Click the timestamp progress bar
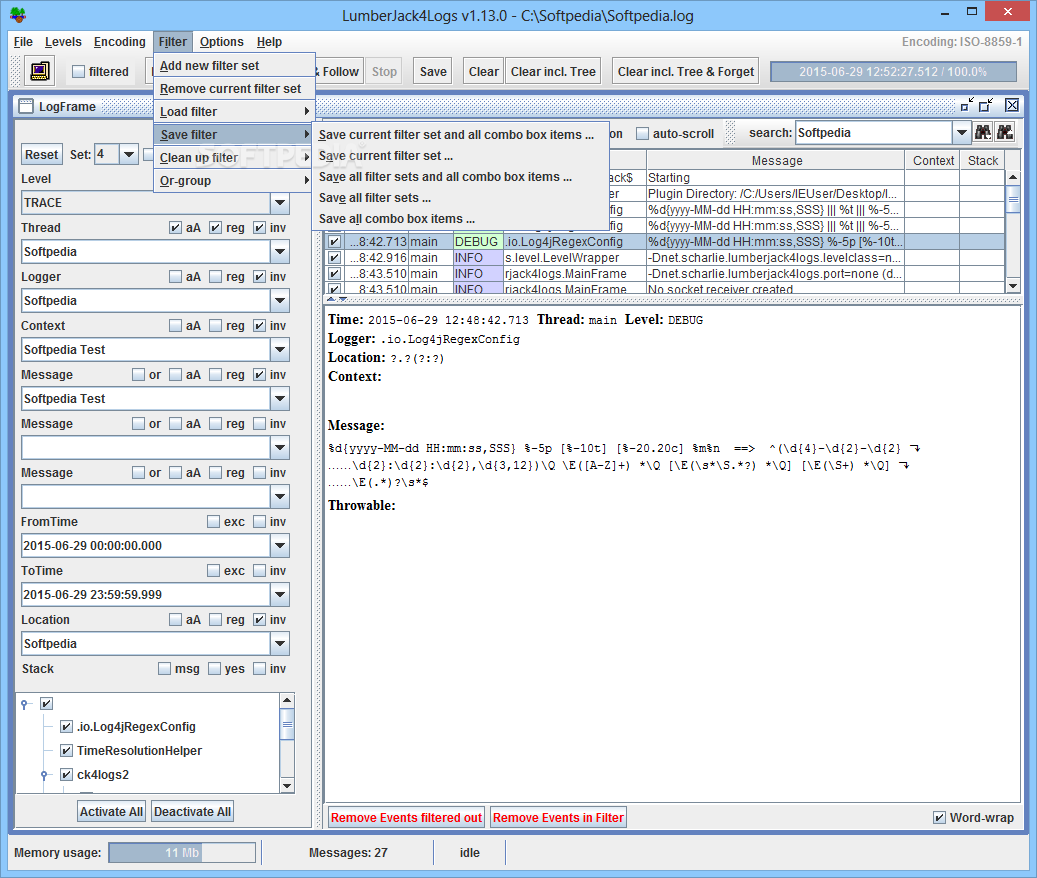Viewport: 1037px width, 878px height. tap(893, 71)
